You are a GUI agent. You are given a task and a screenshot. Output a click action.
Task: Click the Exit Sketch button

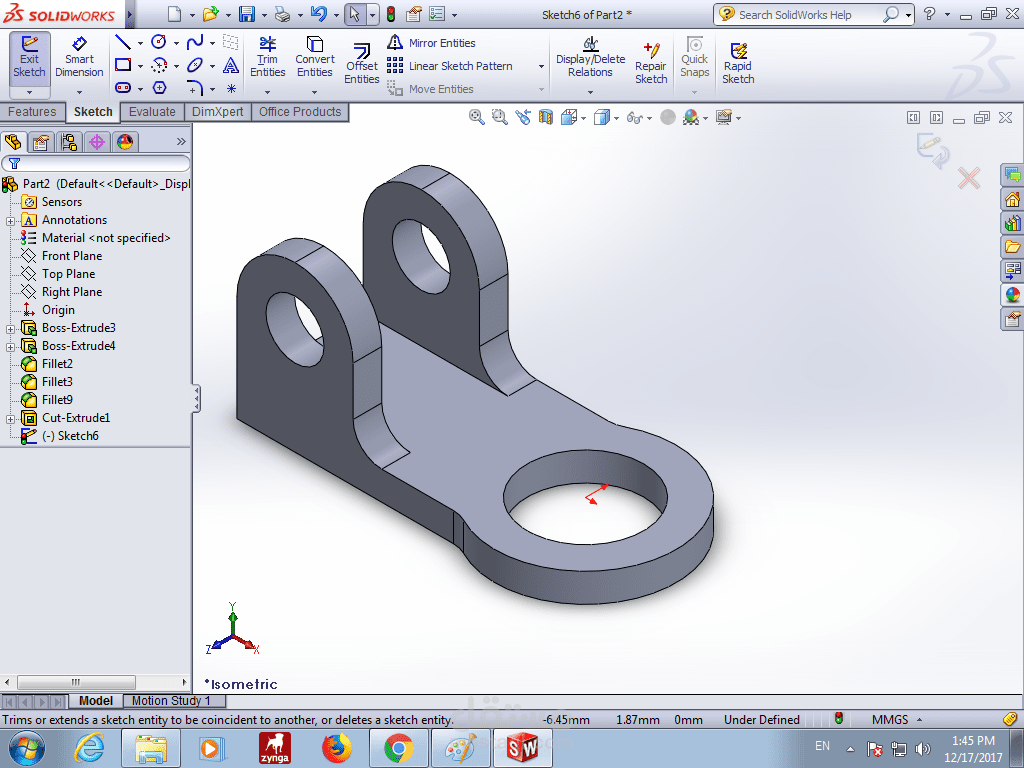pos(29,58)
